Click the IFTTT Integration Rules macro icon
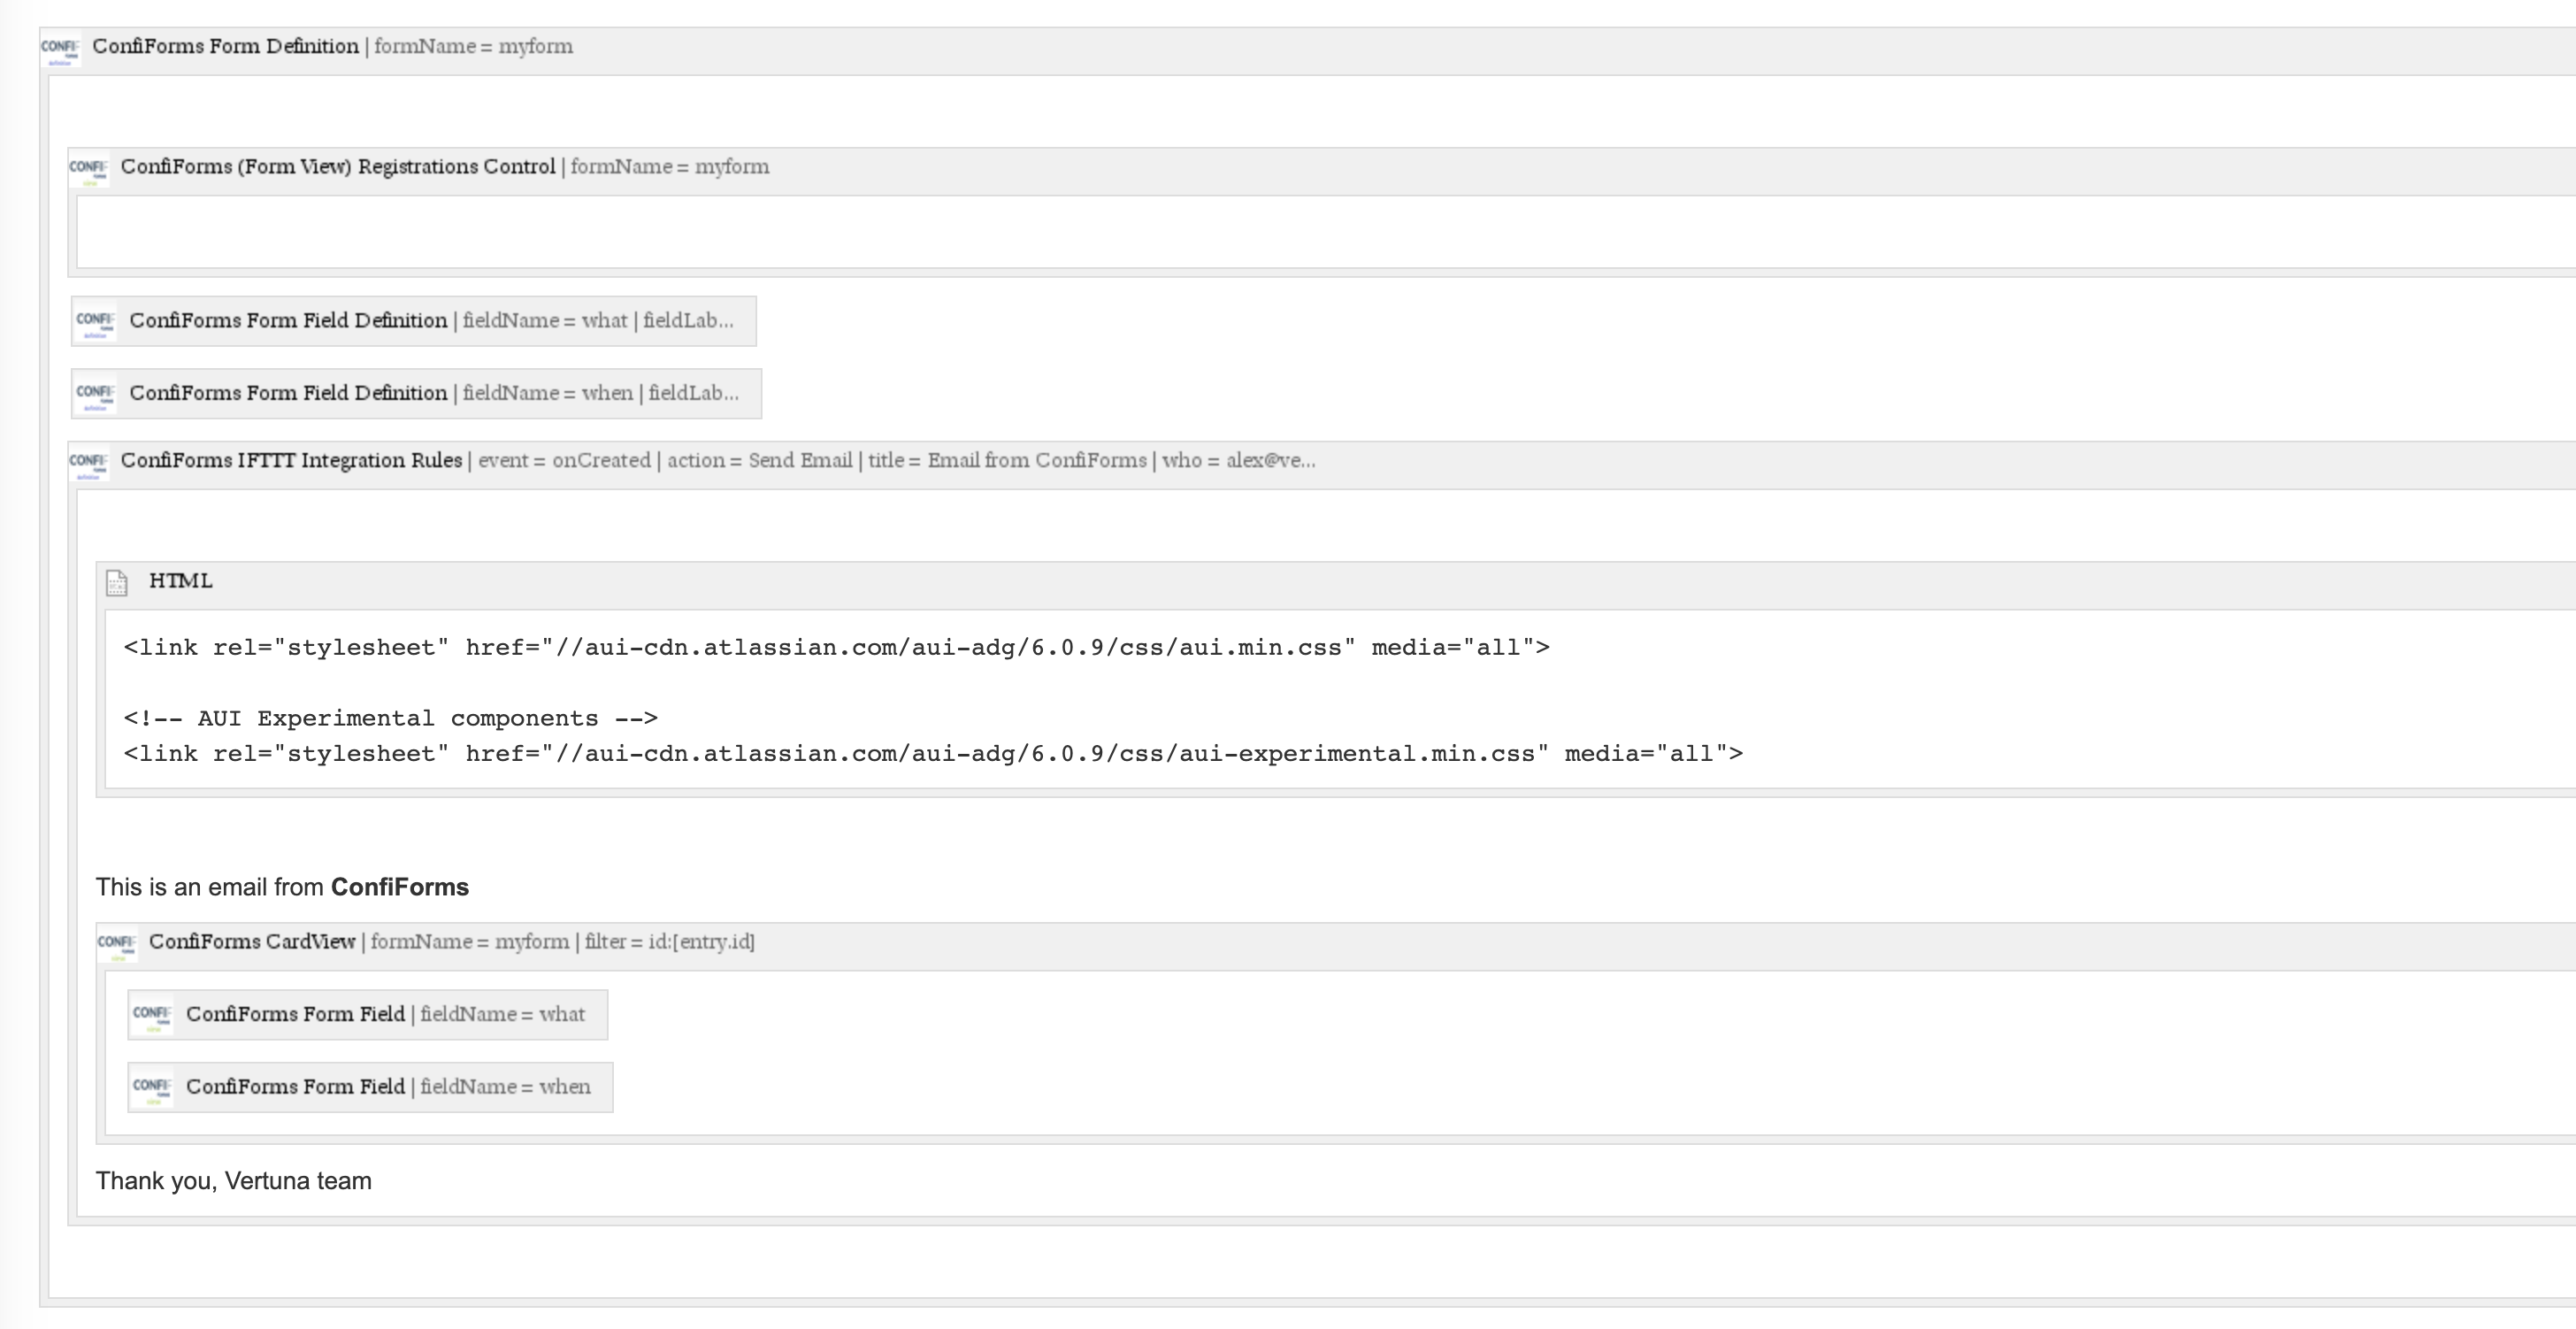Image resolution: width=2576 pixels, height=1329 pixels. (x=89, y=462)
